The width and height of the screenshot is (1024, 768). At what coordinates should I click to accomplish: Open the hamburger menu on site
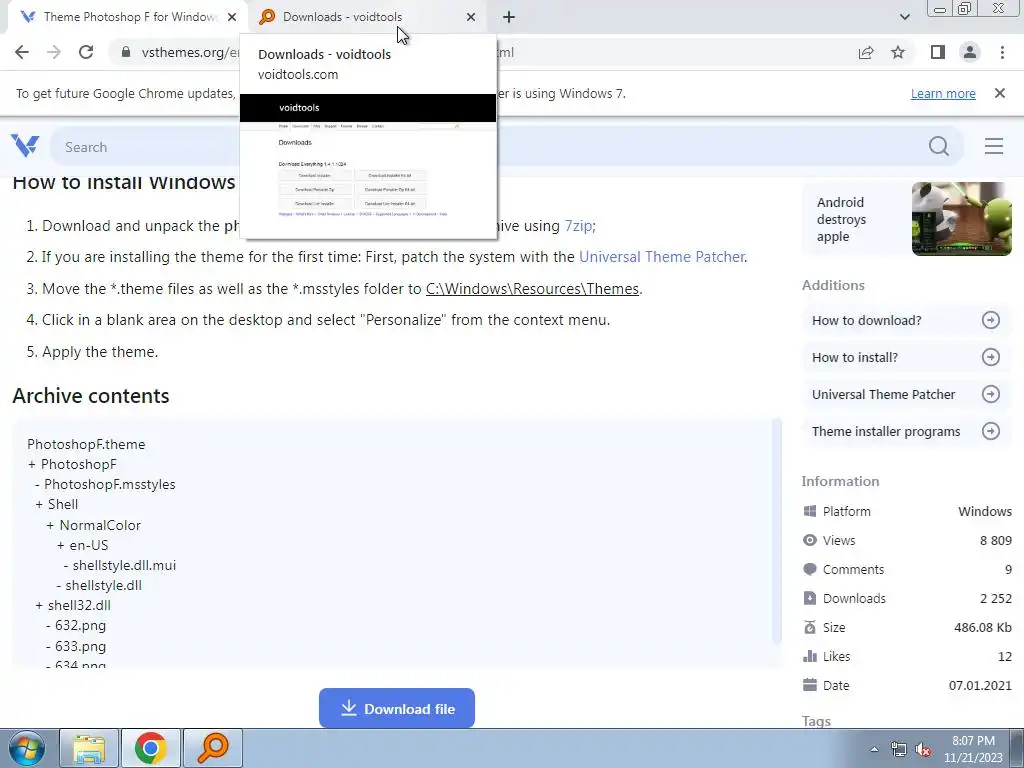coord(994,146)
